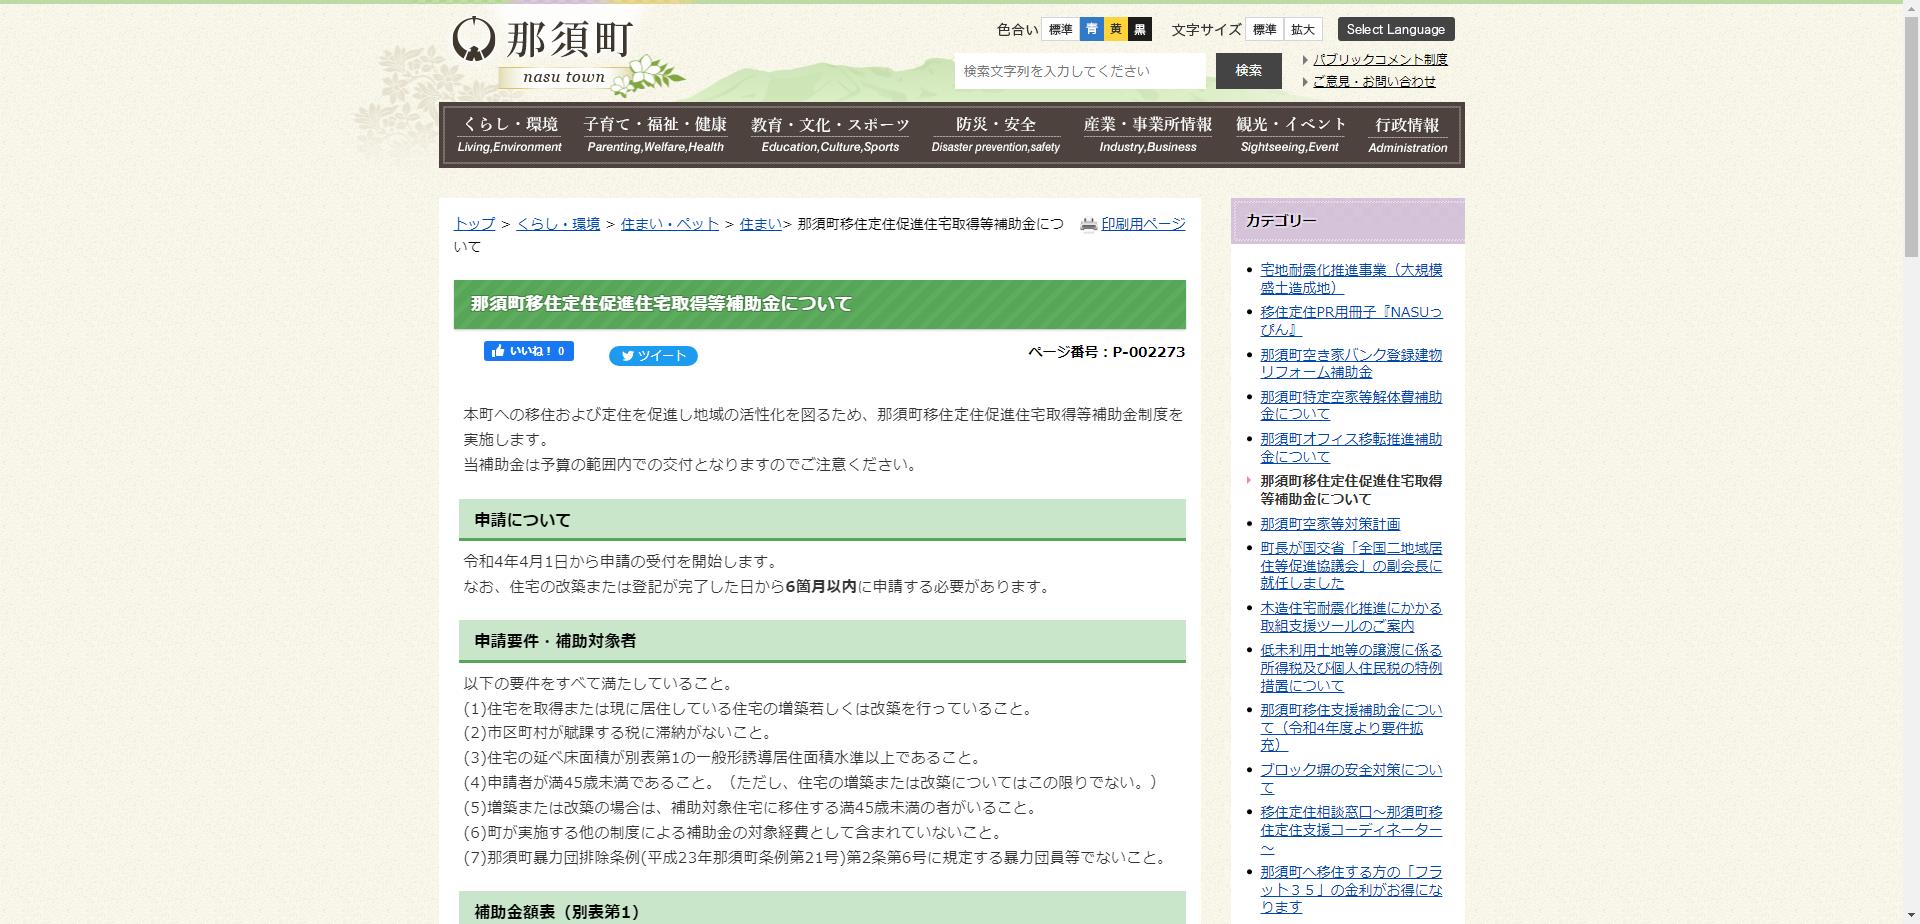Focus the 検索文字列 search input field

[1080, 71]
